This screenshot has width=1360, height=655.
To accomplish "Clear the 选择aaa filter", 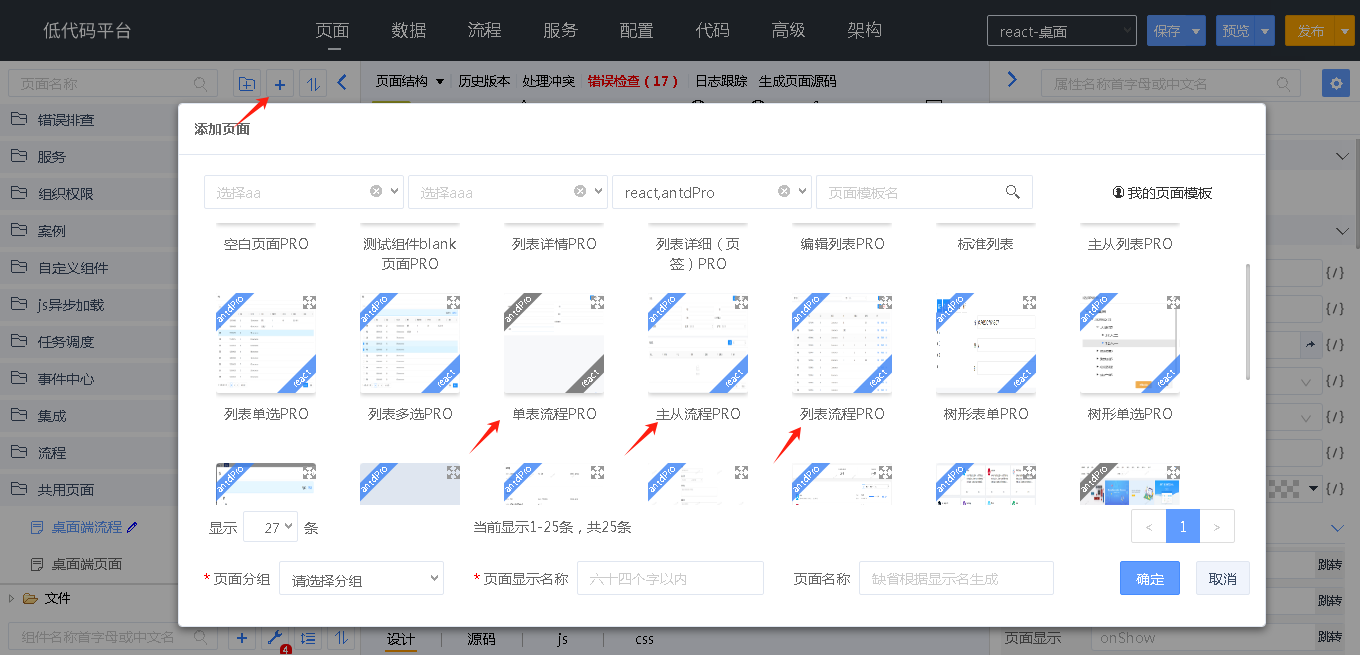I will pos(580,192).
